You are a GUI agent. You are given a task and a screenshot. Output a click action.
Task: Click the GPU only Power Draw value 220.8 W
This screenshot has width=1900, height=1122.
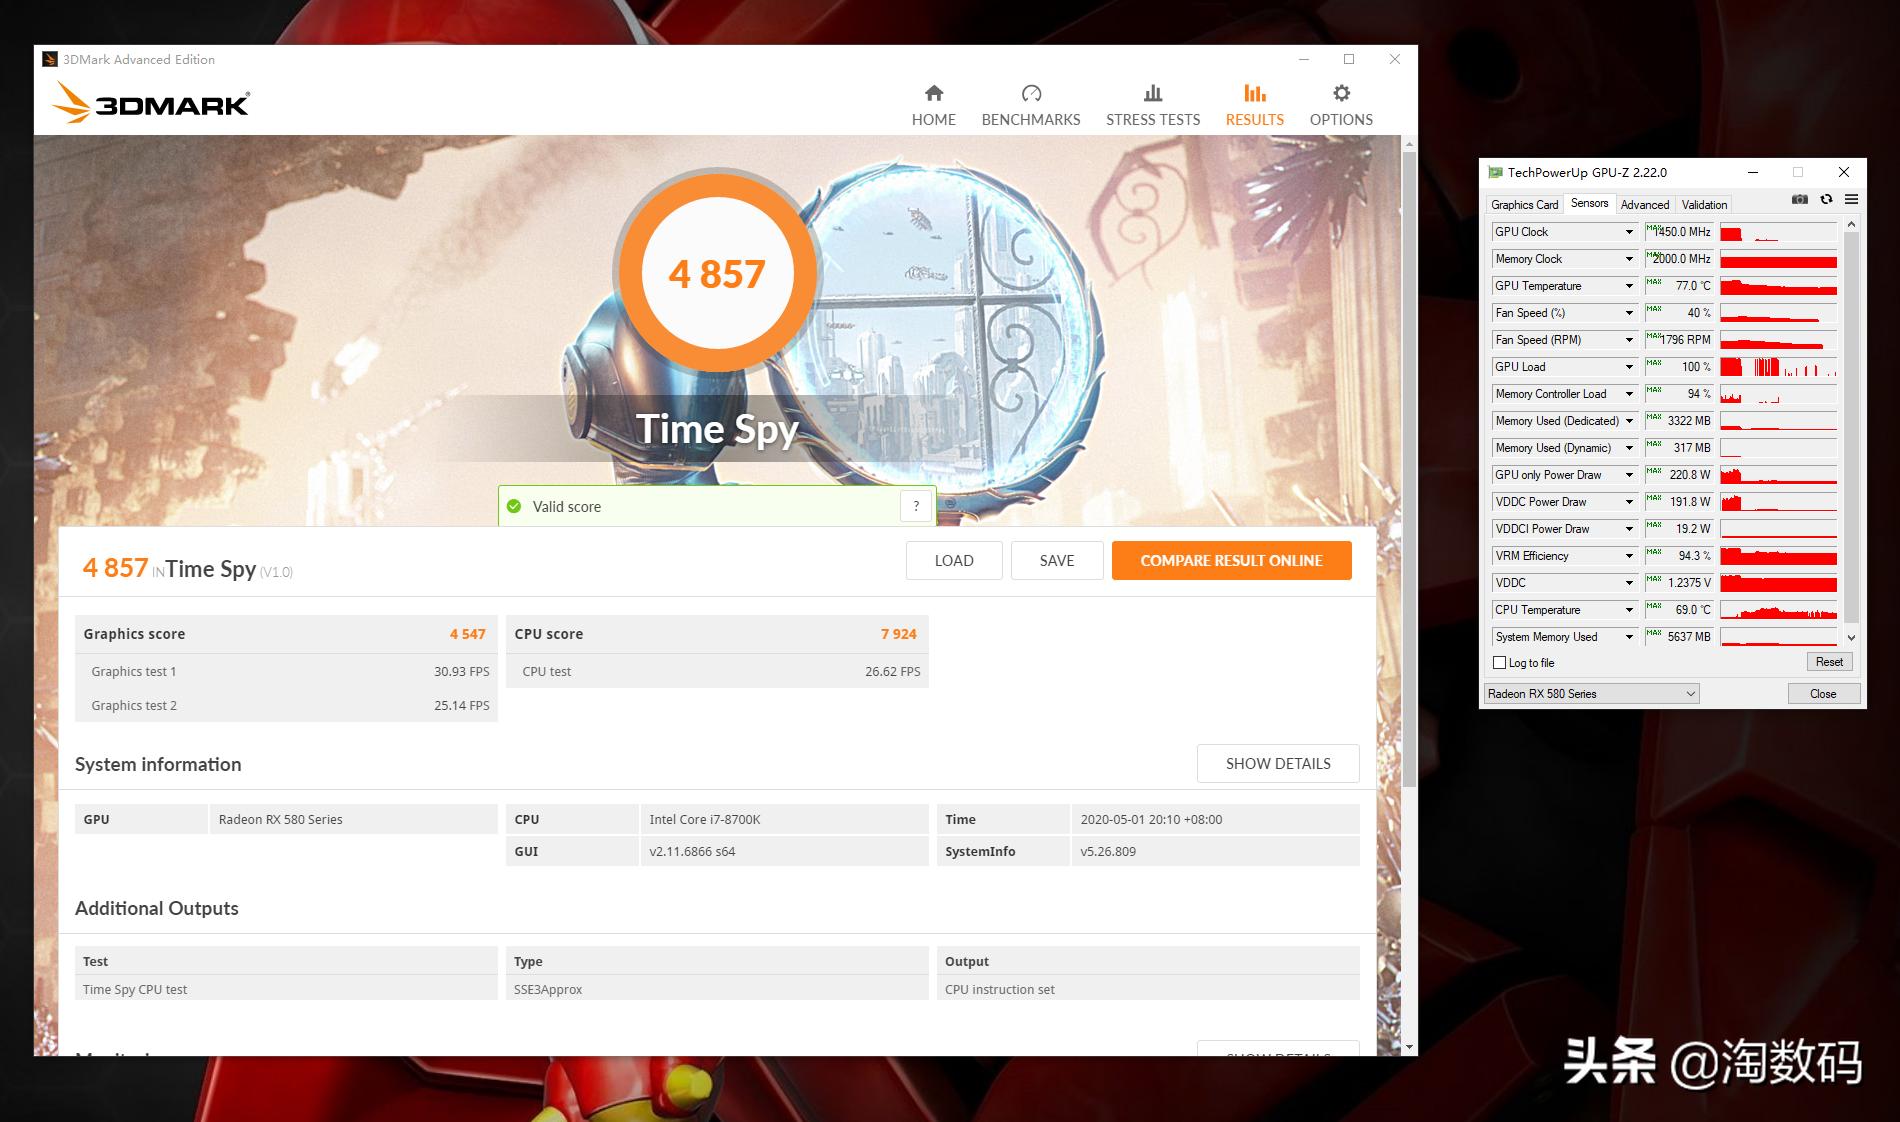coord(1680,475)
